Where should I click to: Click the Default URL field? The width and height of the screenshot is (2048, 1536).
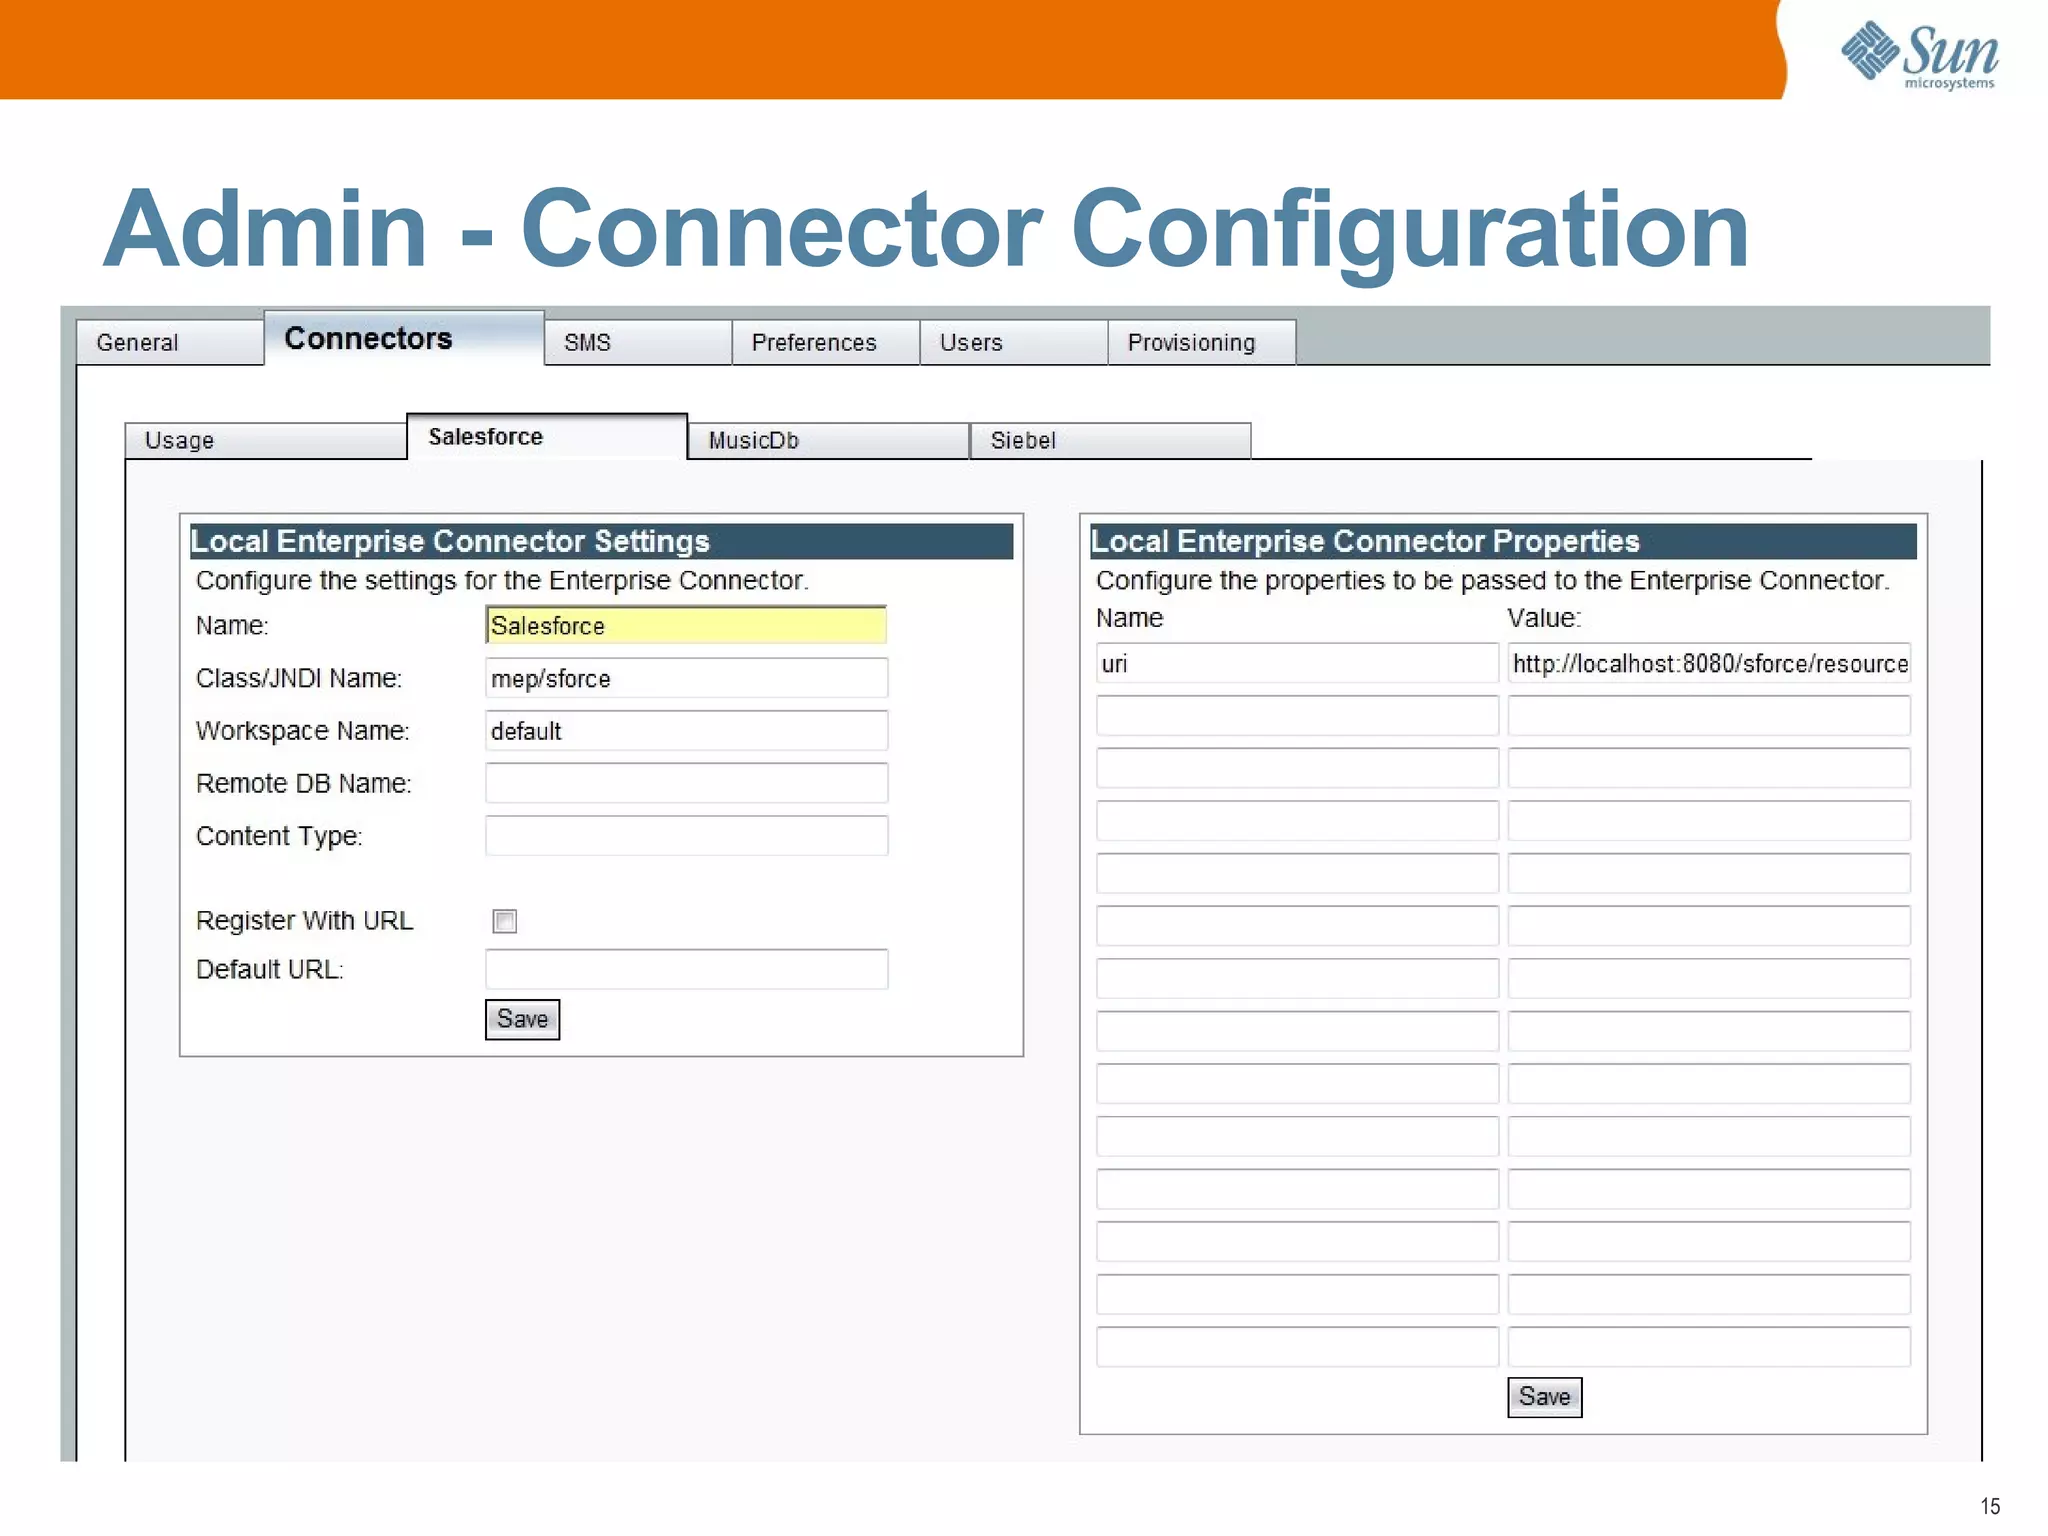686,969
